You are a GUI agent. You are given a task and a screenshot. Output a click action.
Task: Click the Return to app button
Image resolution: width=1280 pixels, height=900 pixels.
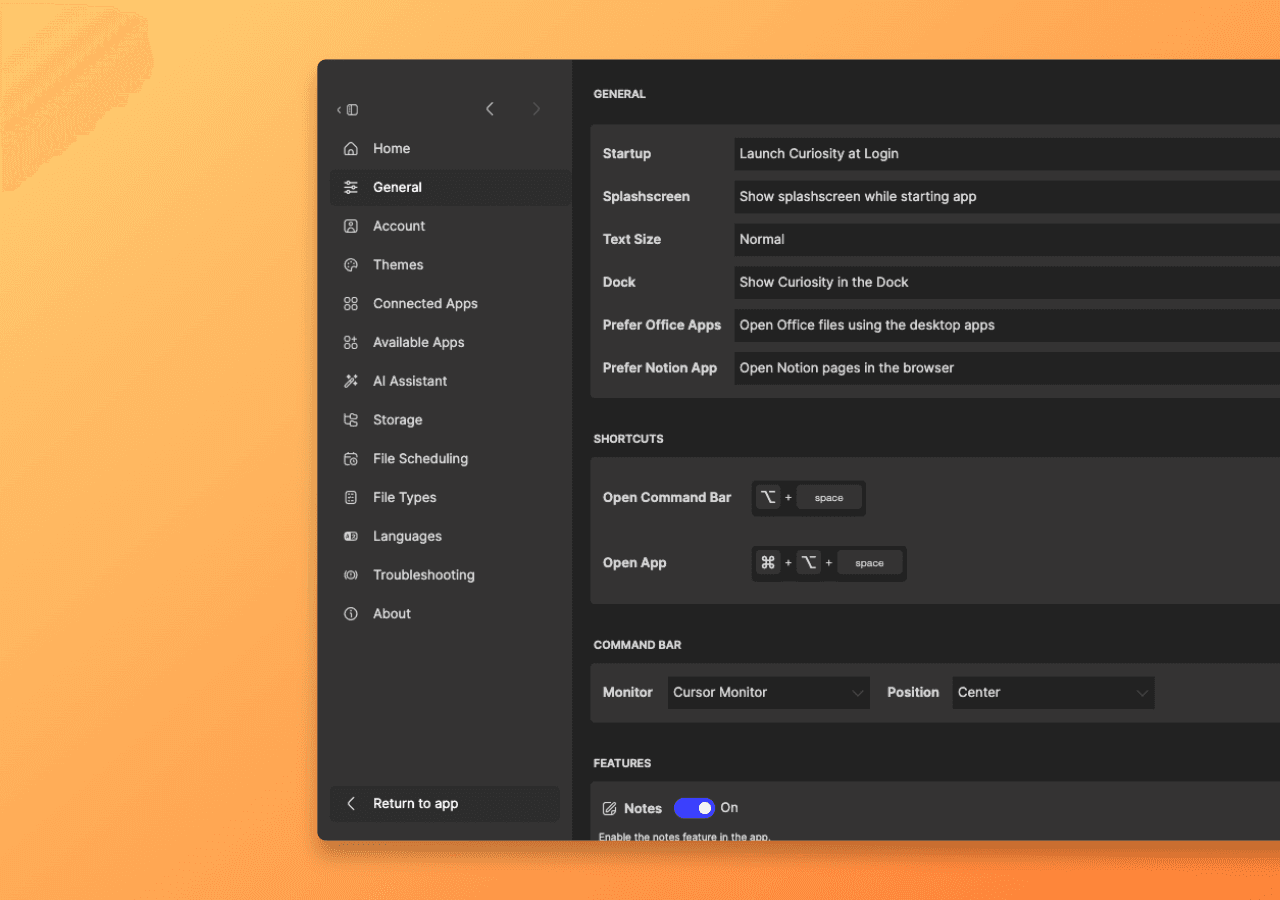445,804
